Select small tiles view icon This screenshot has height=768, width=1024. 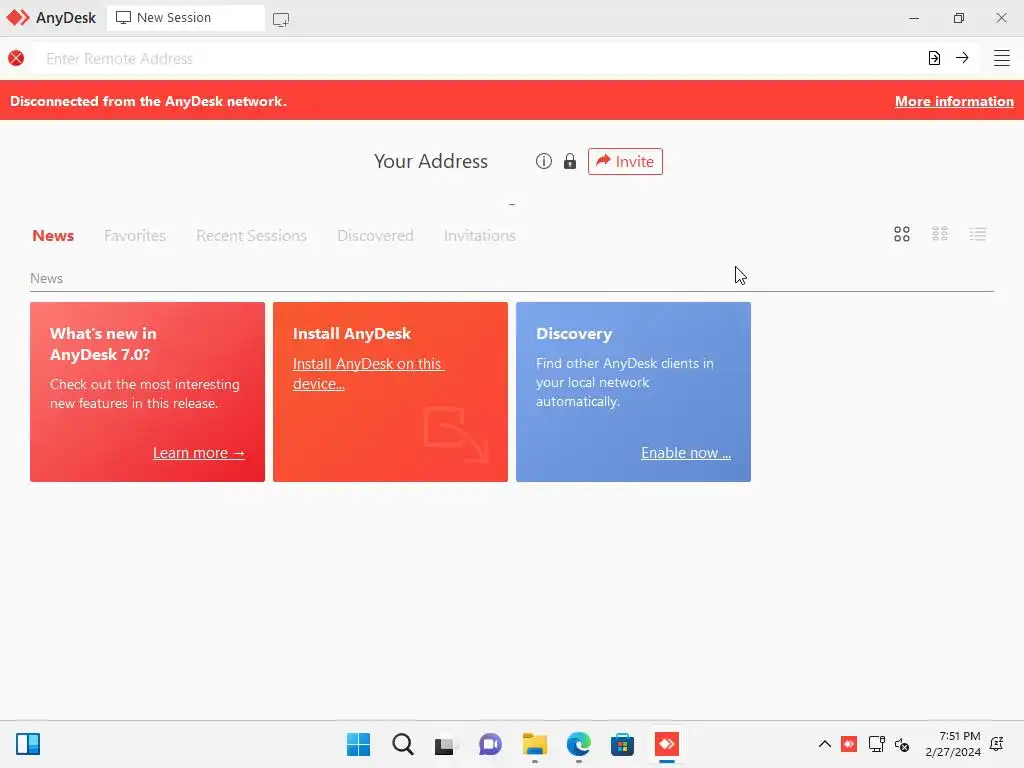939,234
